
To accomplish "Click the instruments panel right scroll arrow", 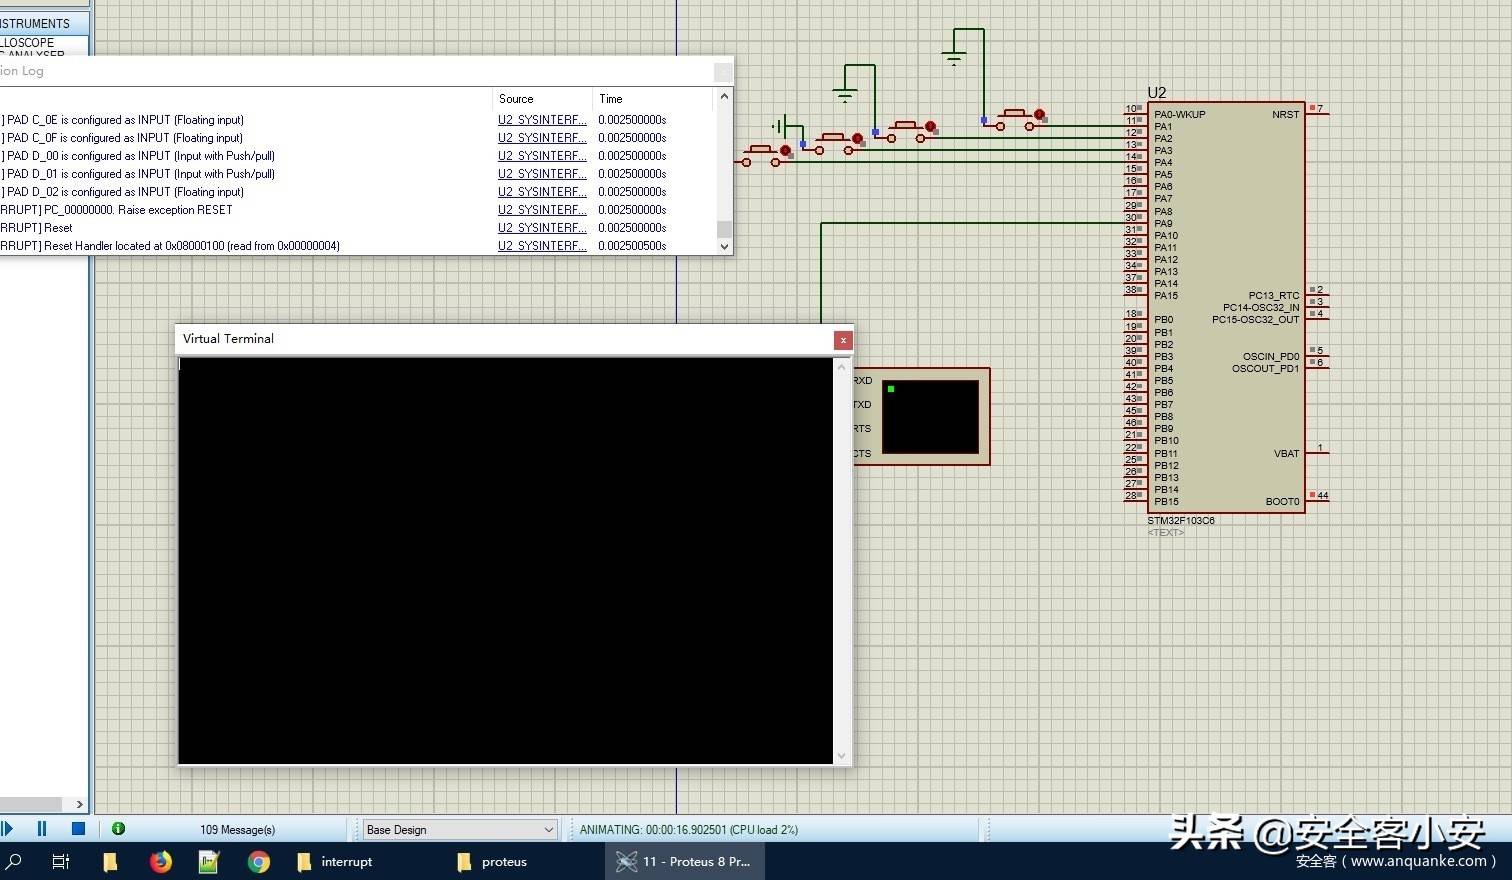I will point(80,804).
